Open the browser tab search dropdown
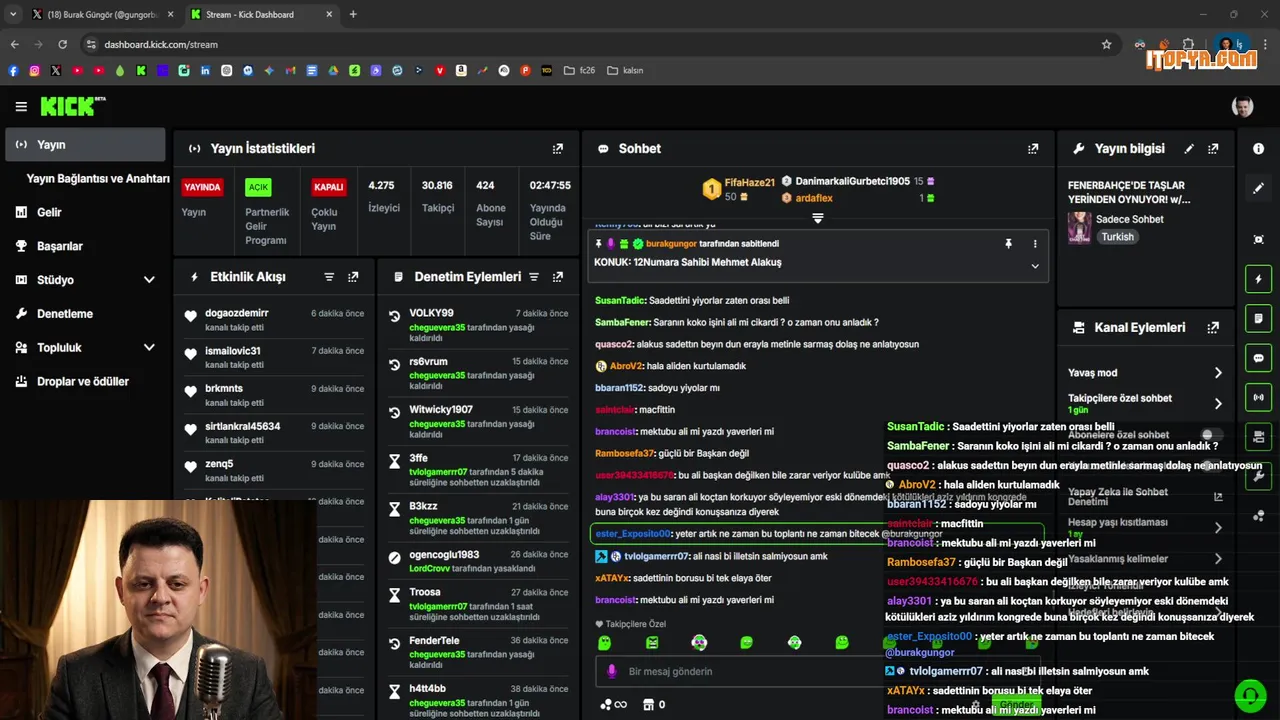This screenshot has width=1280, height=720. (x=13, y=14)
